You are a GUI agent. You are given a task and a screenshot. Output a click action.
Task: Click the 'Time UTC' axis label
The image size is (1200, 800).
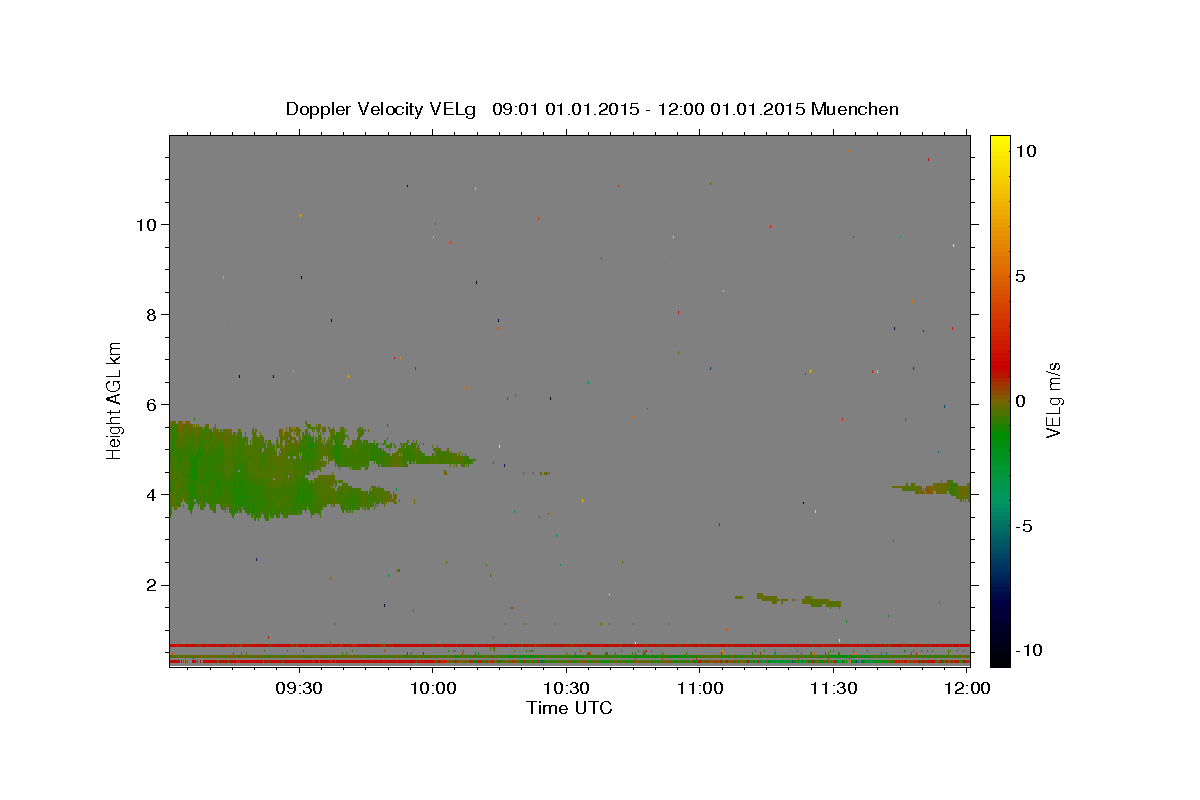coord(569,708)
